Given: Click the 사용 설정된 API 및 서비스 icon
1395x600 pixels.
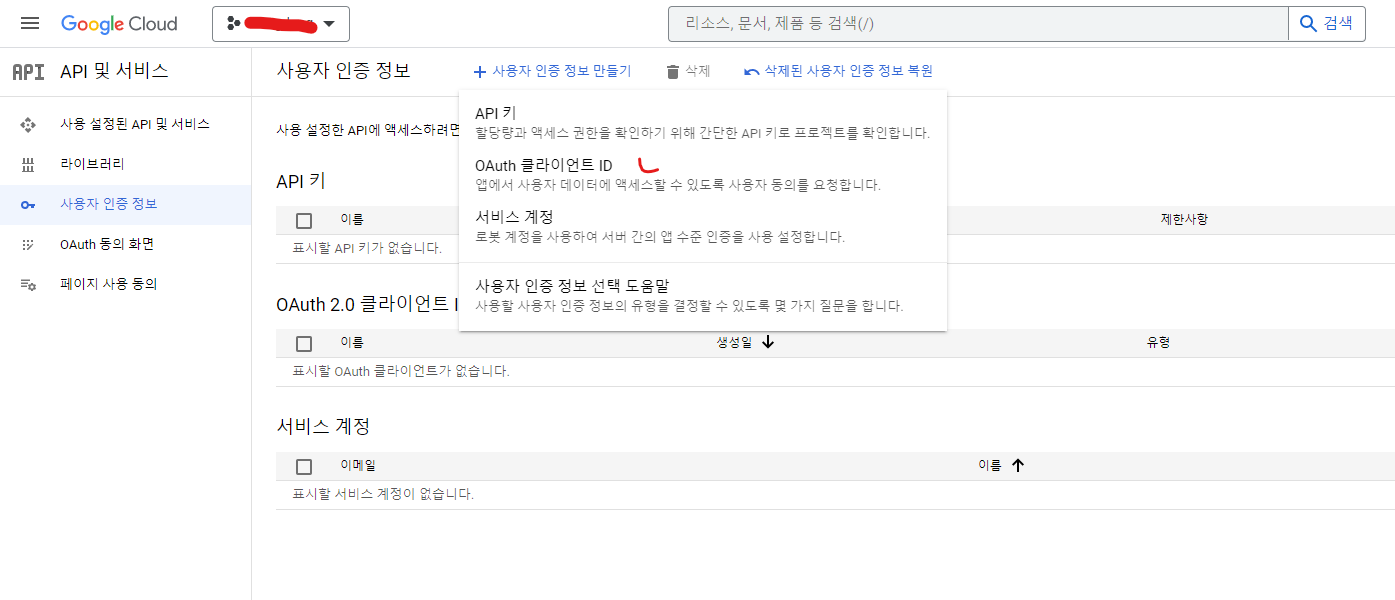Looking at the screenshot, I should [x=28, y=124].
